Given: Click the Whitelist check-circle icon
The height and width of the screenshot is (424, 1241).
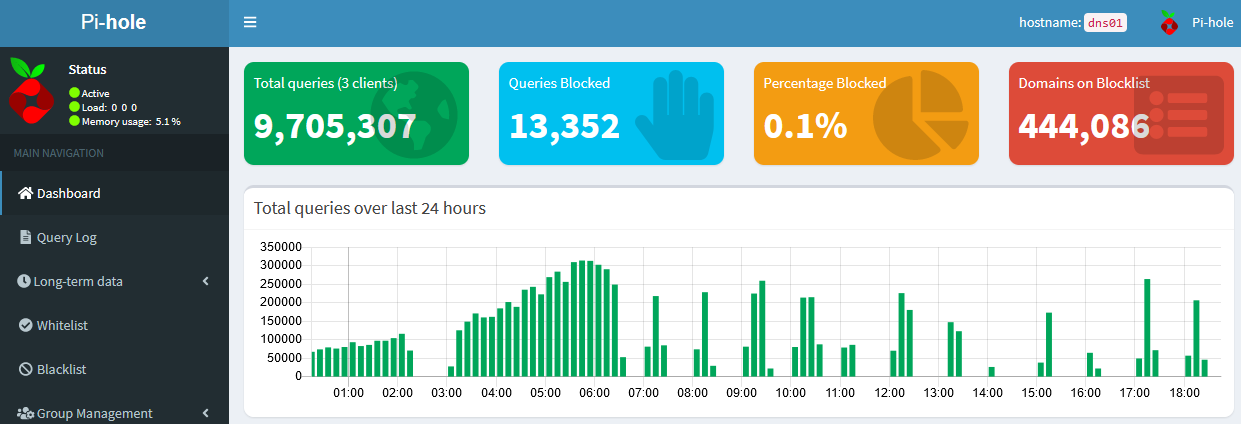Looking at the screenshot, I should point(26,325).
